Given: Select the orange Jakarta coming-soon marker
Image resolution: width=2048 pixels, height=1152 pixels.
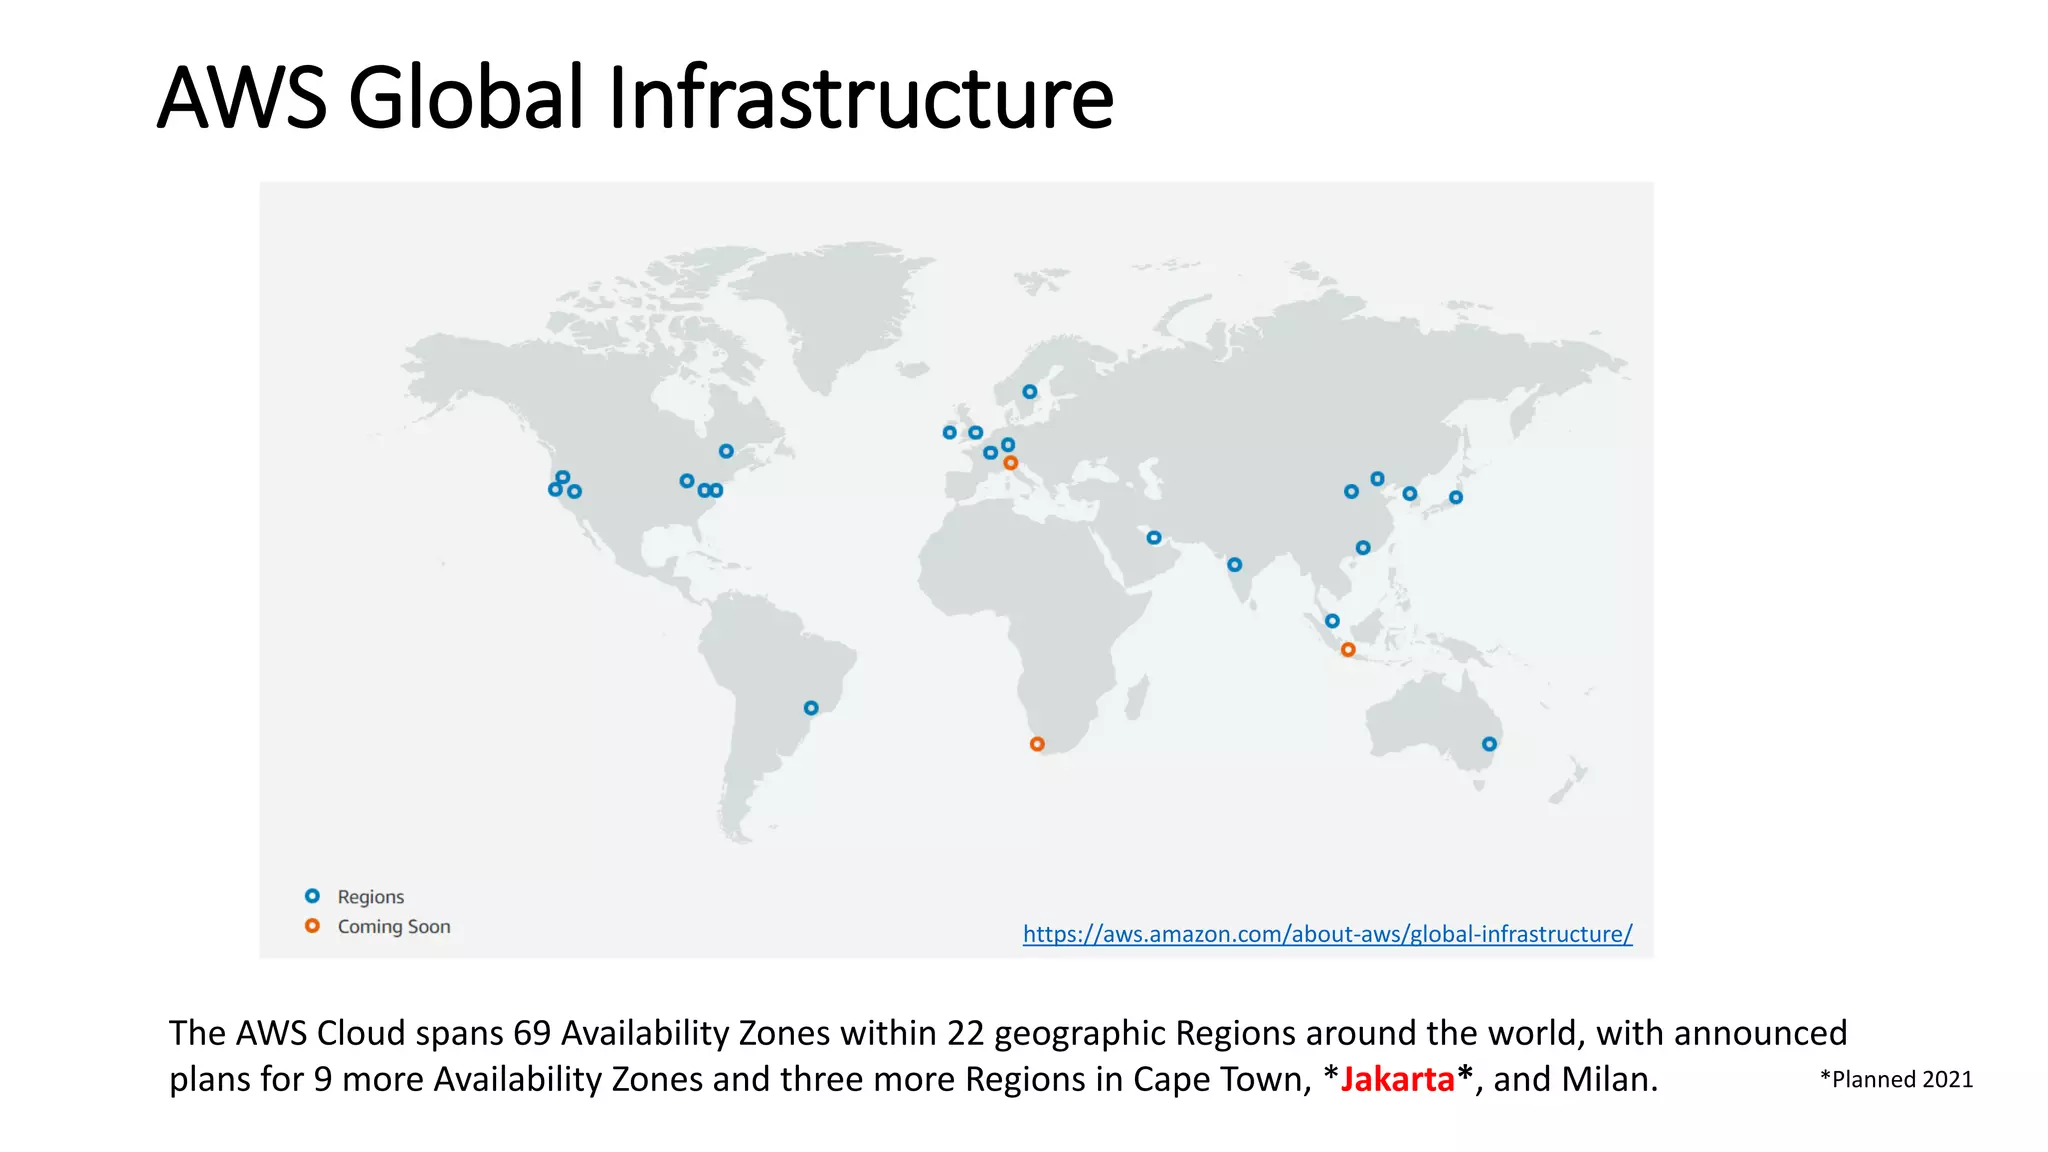Looking at the screenshot, I should [x=1348, y=650].
